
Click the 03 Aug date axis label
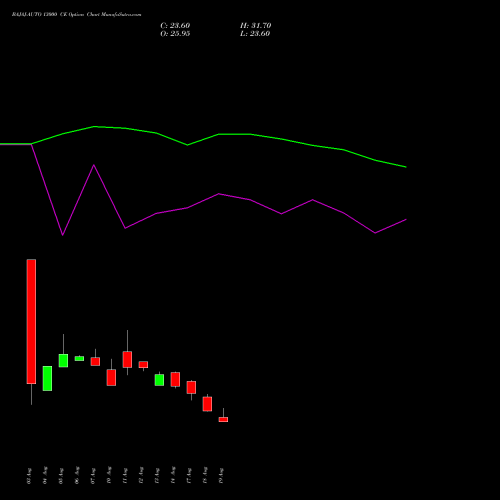tap(29, 476)
